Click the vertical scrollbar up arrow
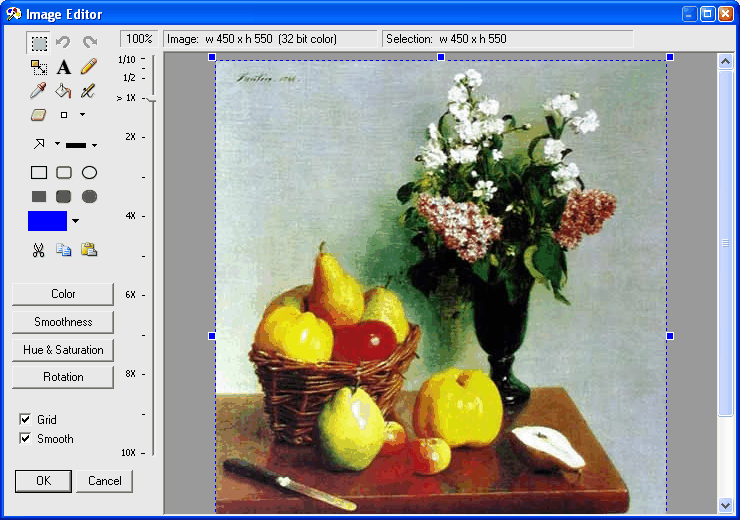Screen dimensions: 740x520 tap(725, 61)
